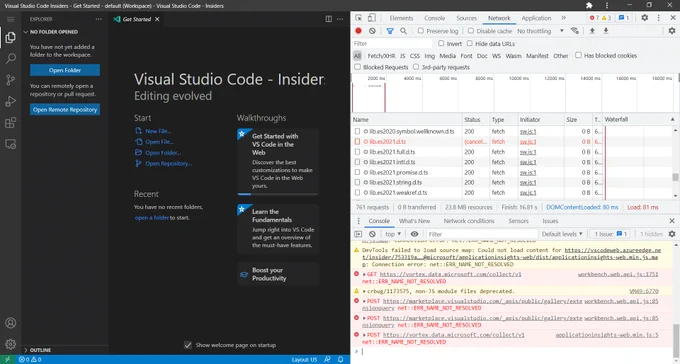Clear the console with the ban icon
Screen dimensions: 680x364
(372, 234)
